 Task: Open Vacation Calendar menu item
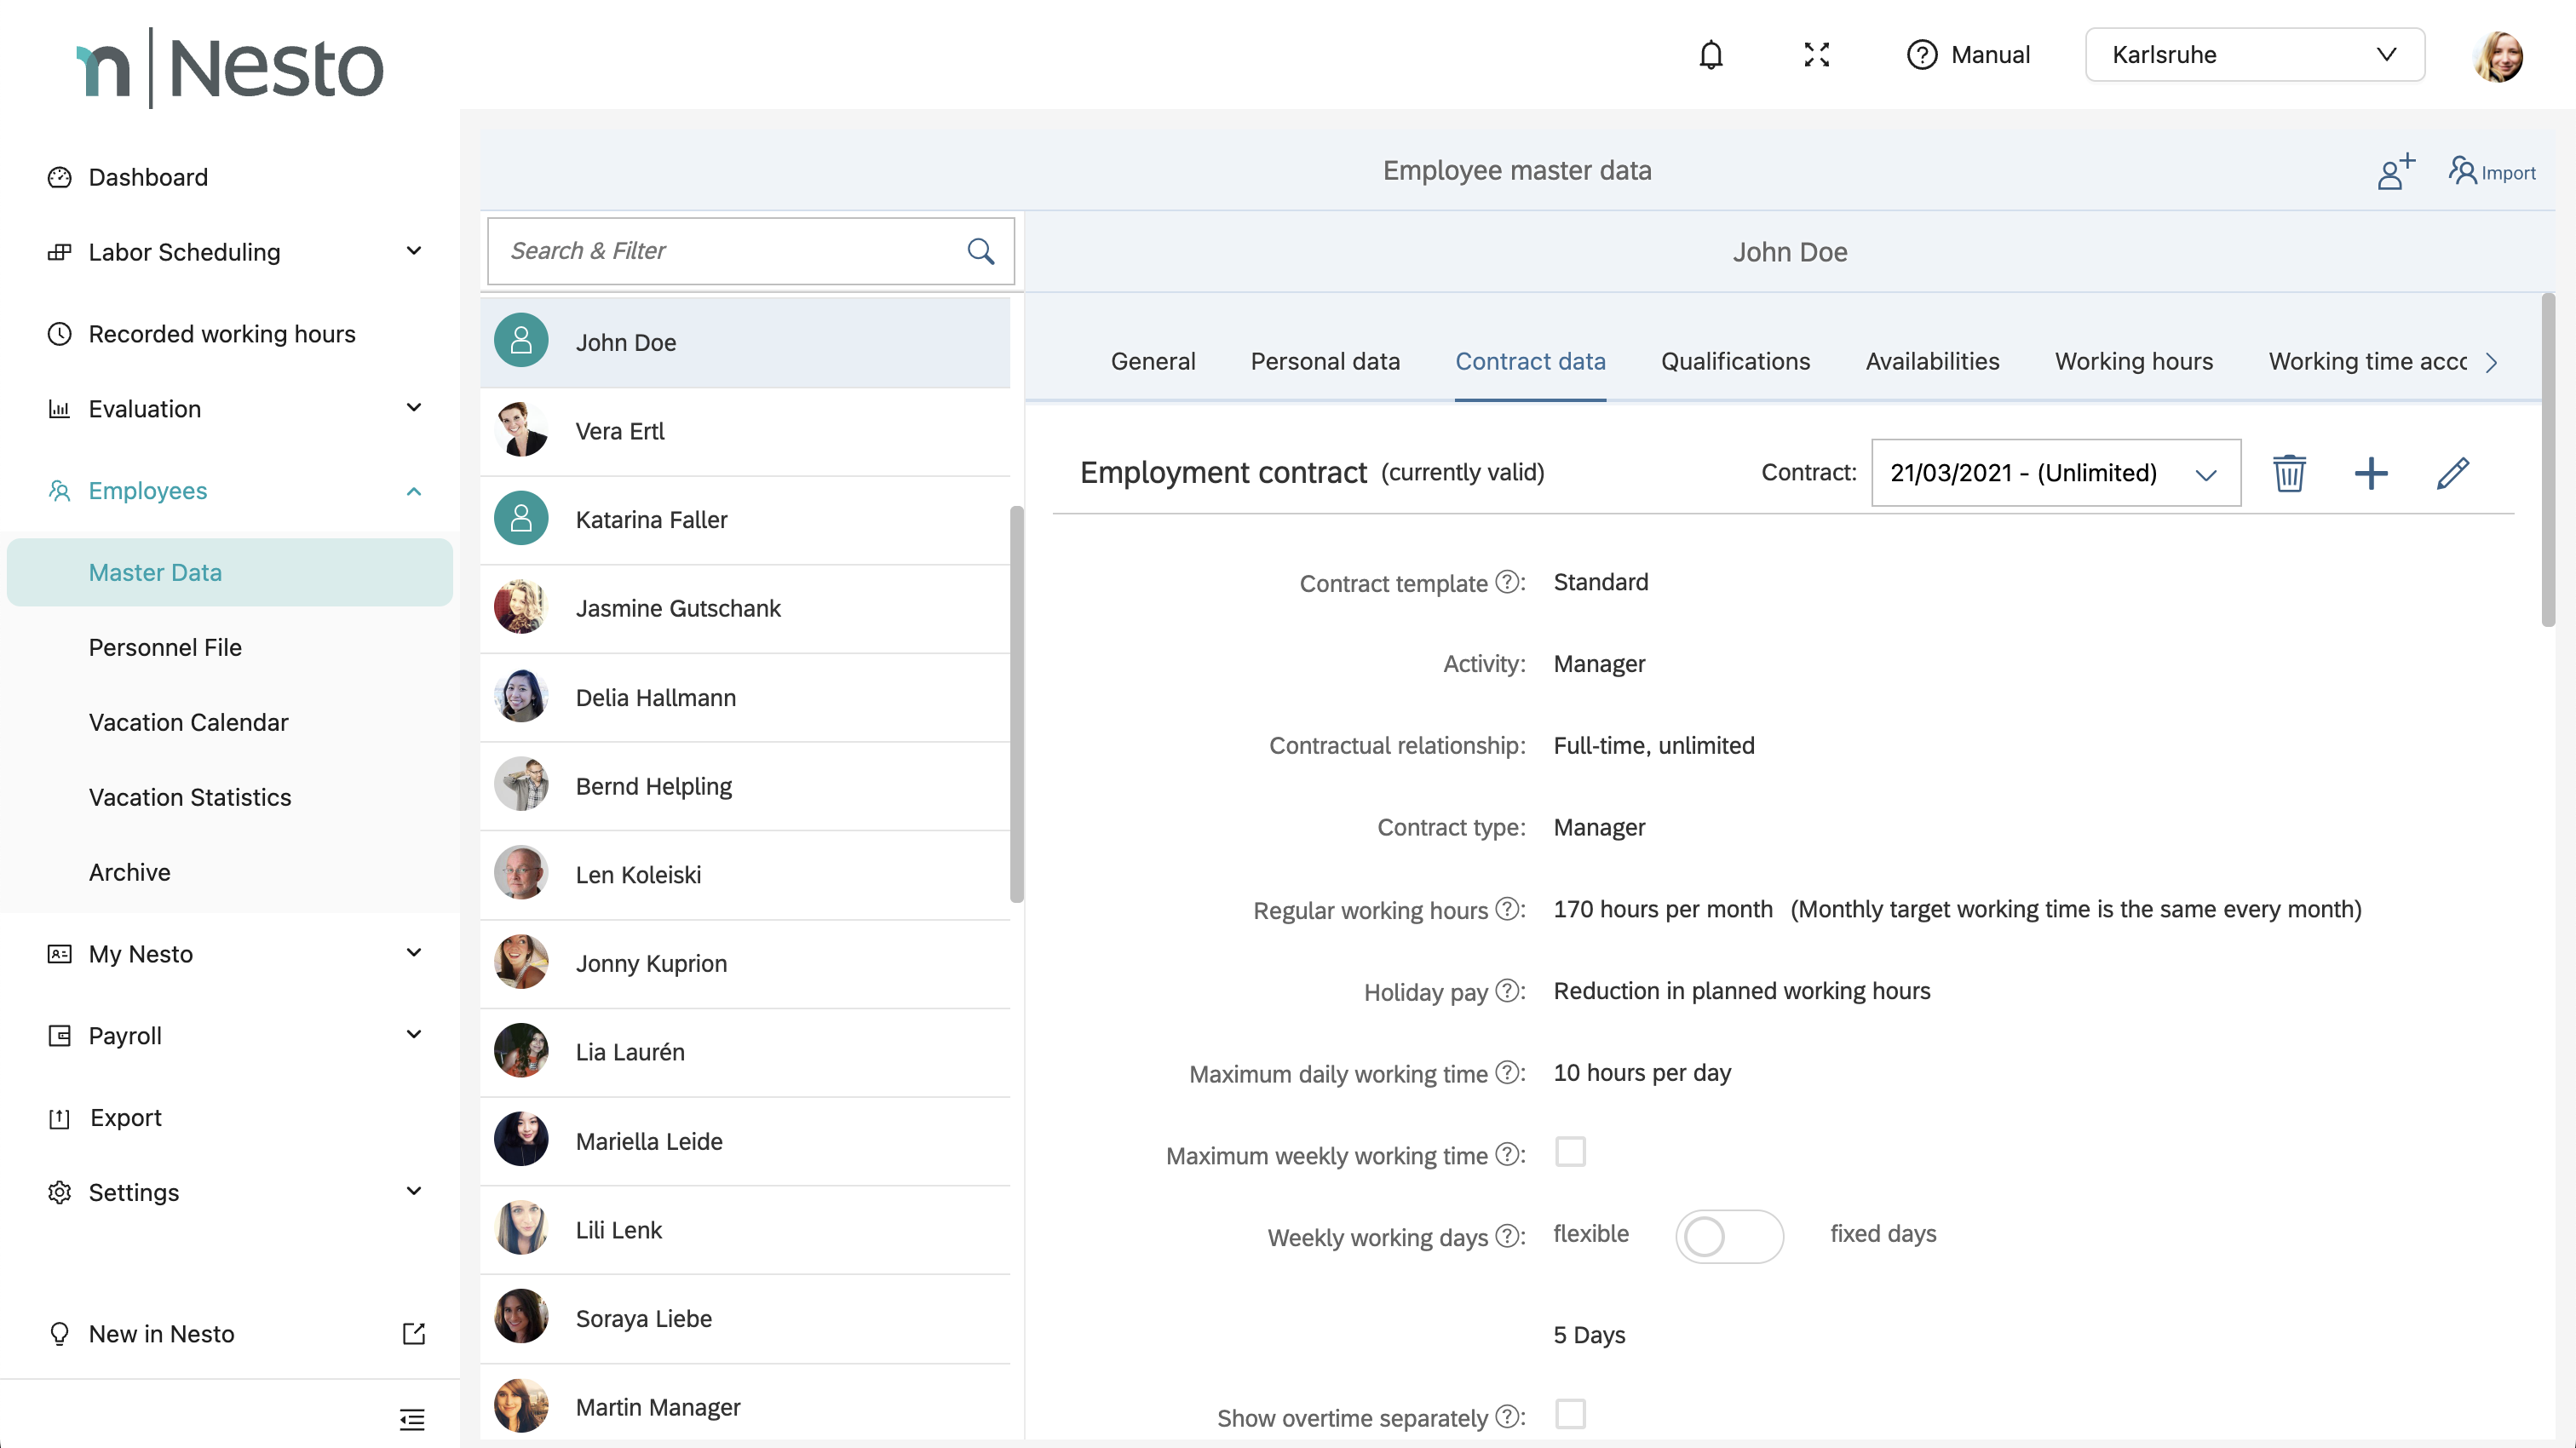coord(188,722)
